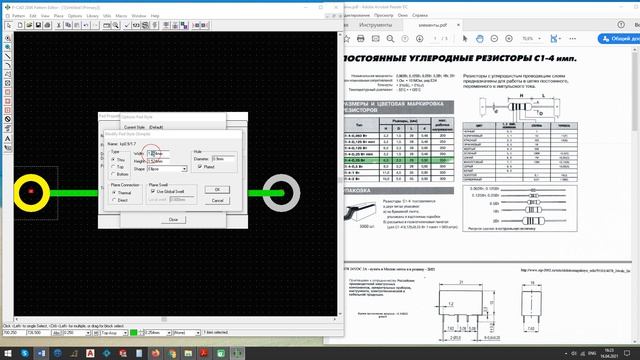
Task: Select the Top pad type radio button
Action: pos(113,167)
